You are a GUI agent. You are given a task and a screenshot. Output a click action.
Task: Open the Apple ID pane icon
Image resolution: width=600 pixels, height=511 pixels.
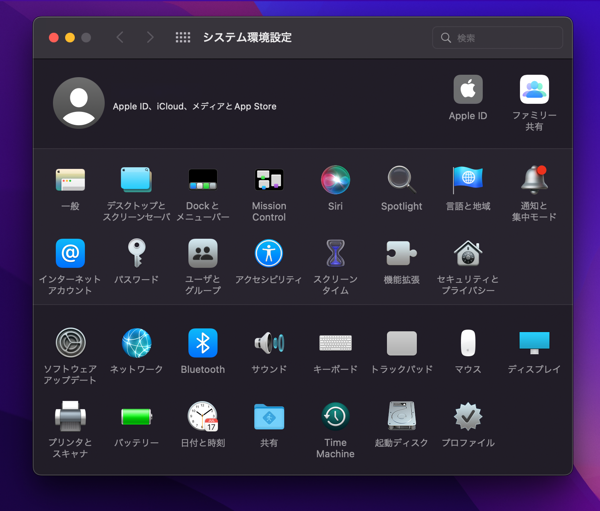468,89
